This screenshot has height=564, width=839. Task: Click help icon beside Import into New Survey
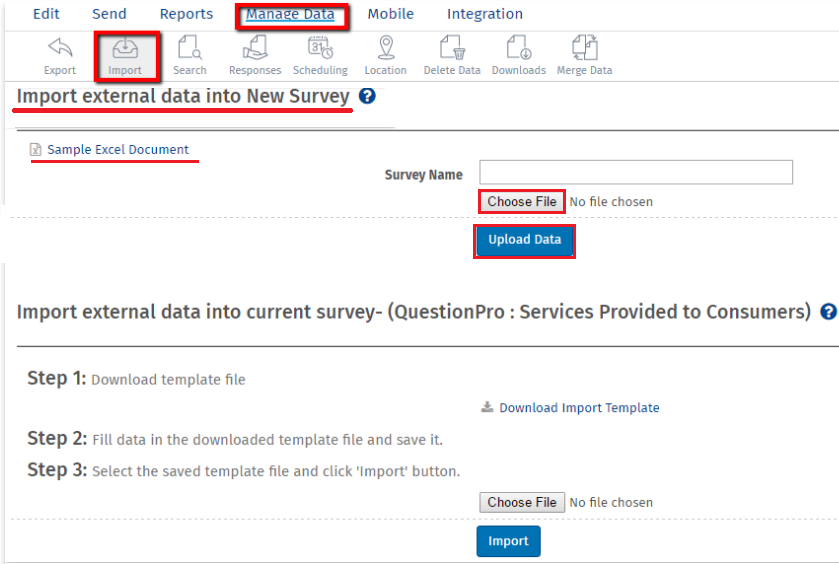367,96
